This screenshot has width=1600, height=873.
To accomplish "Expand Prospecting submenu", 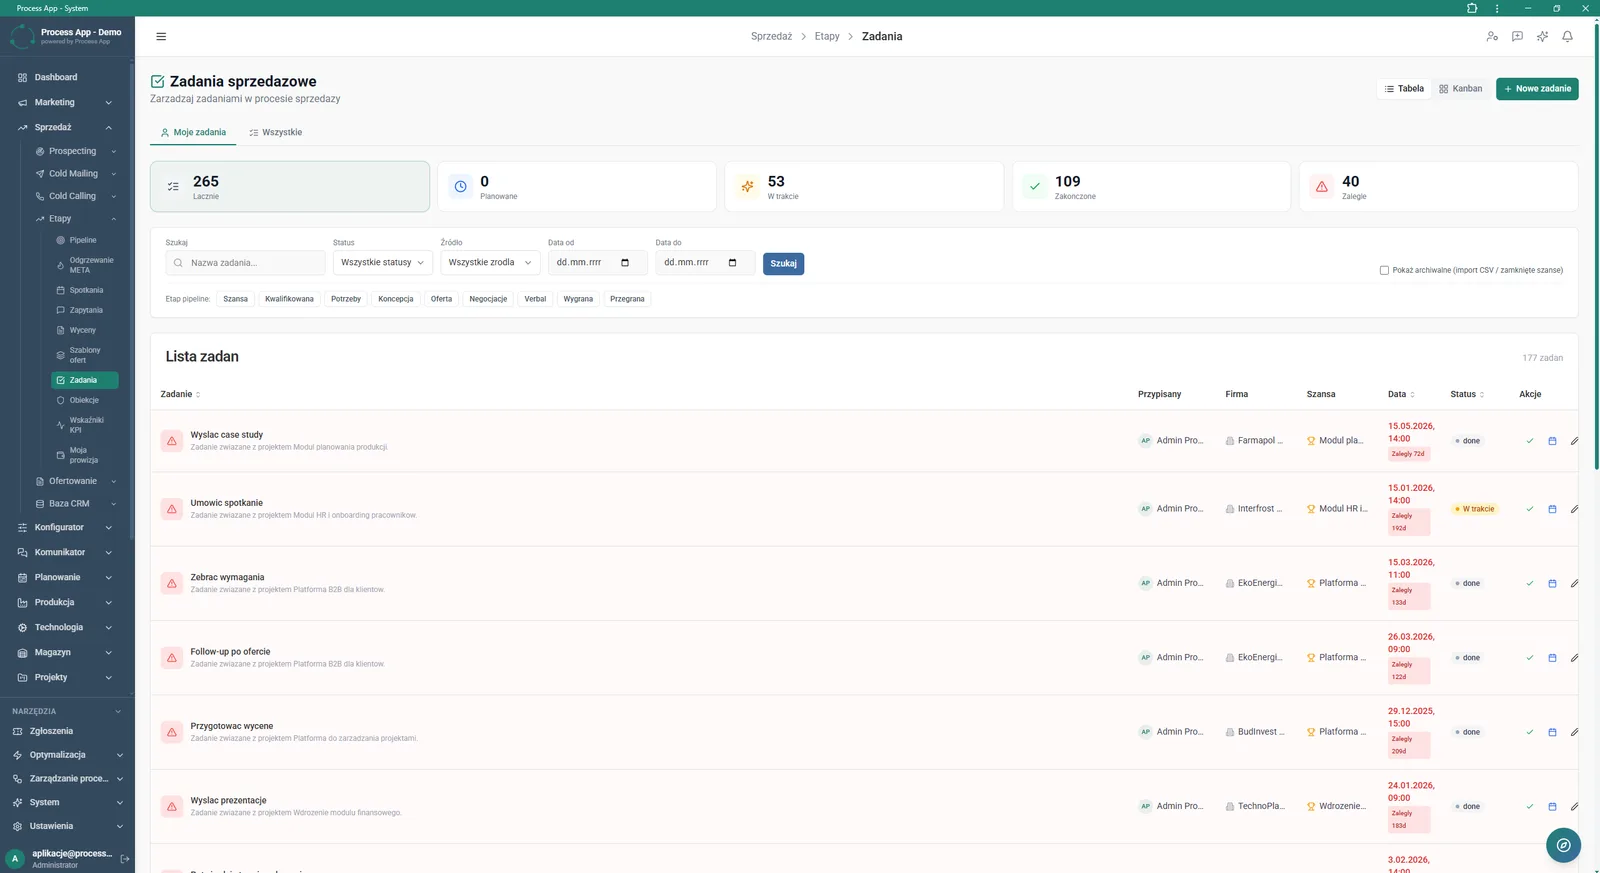I will click(76, 151).
